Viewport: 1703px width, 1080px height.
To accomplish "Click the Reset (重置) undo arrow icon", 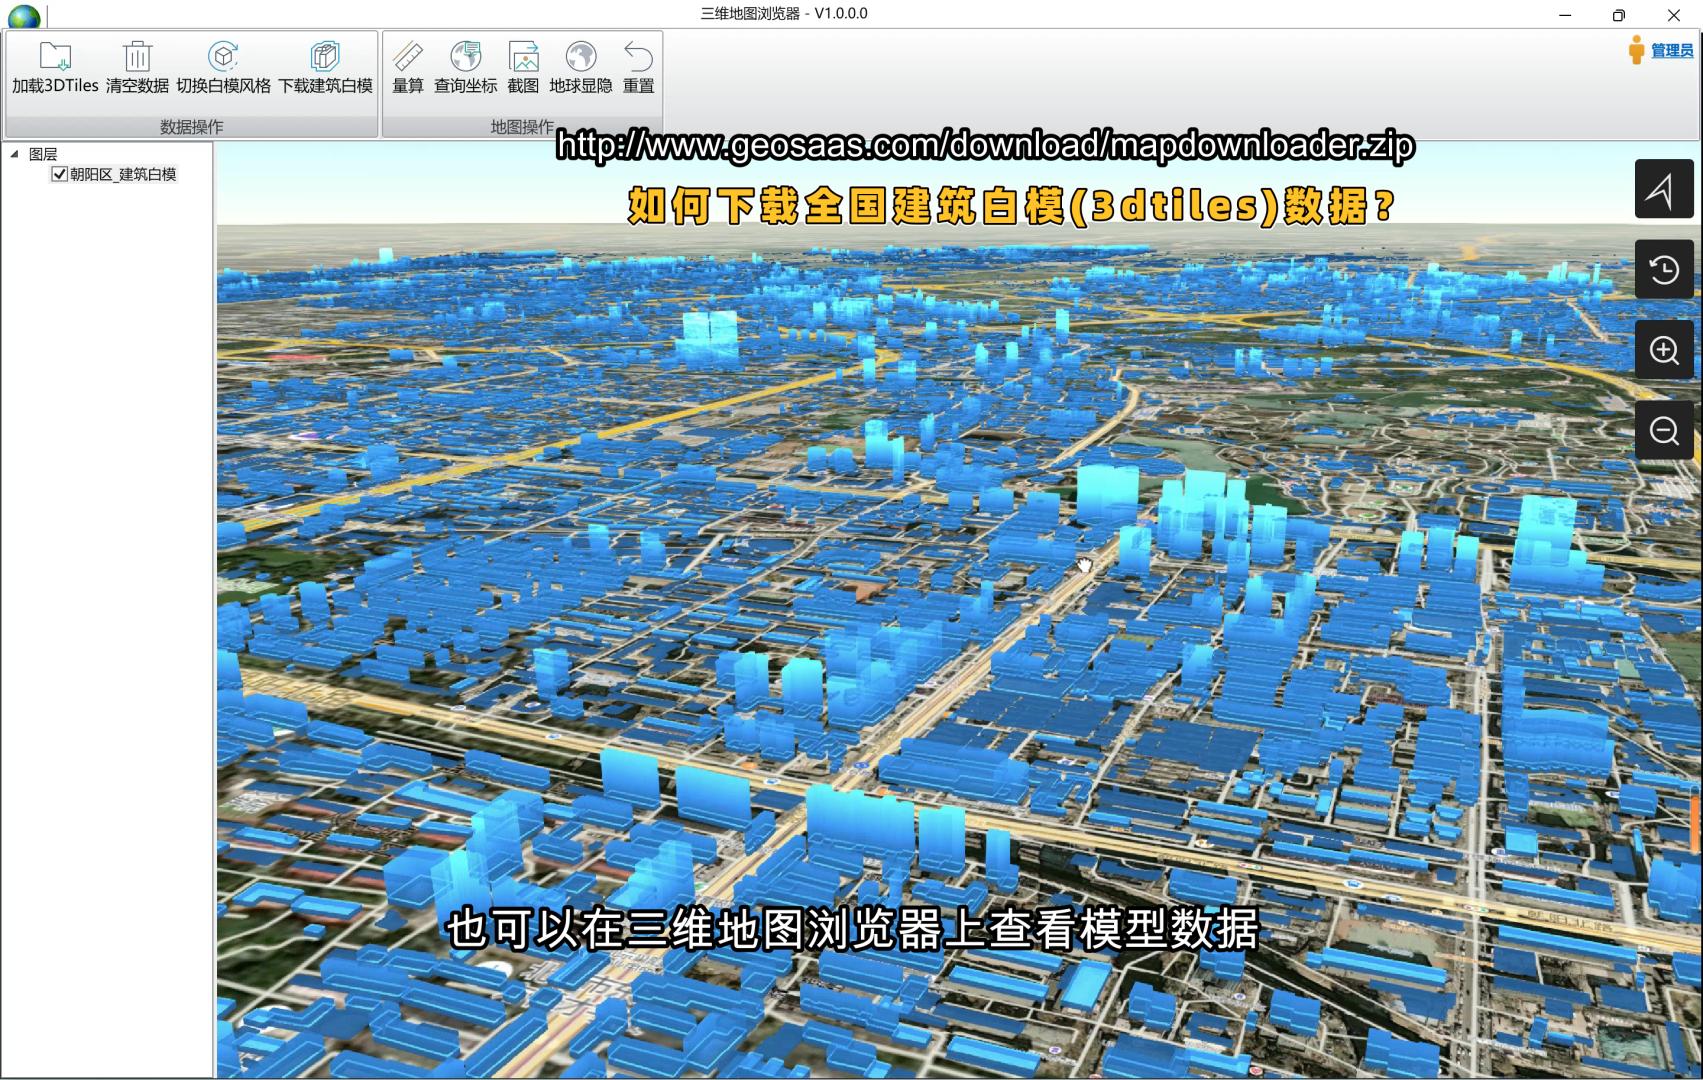I will coord(638,57).
